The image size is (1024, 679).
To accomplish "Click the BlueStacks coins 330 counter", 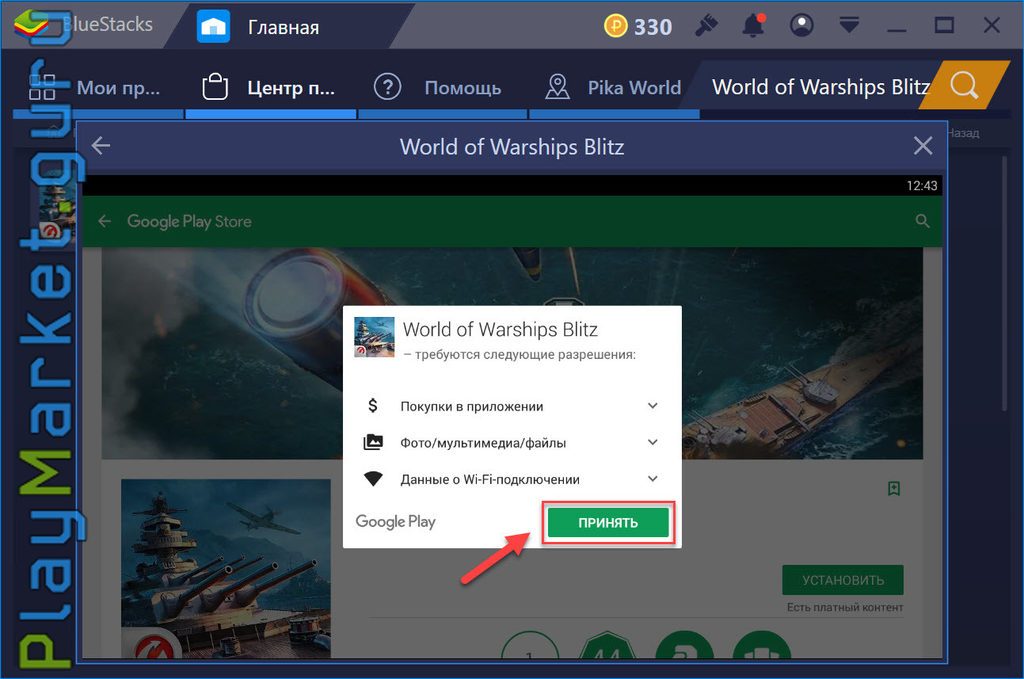I will (x=637, y=27).
